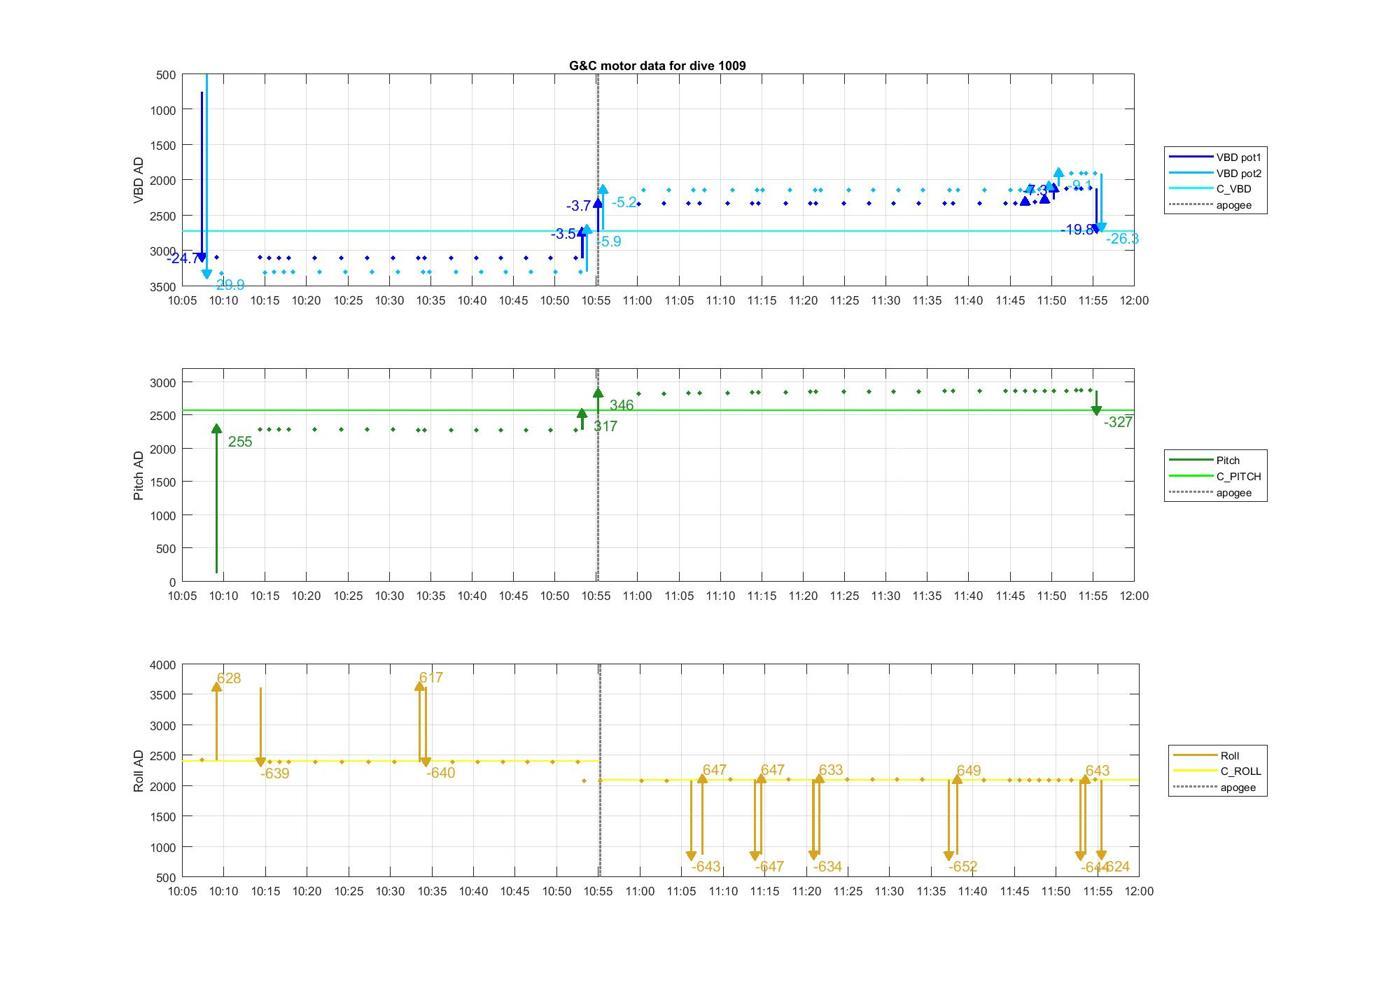The height and width of the screenshot is (986, 1400).
Task: Click the '4000' tick on Roll axis
Action: click(164, 665)
